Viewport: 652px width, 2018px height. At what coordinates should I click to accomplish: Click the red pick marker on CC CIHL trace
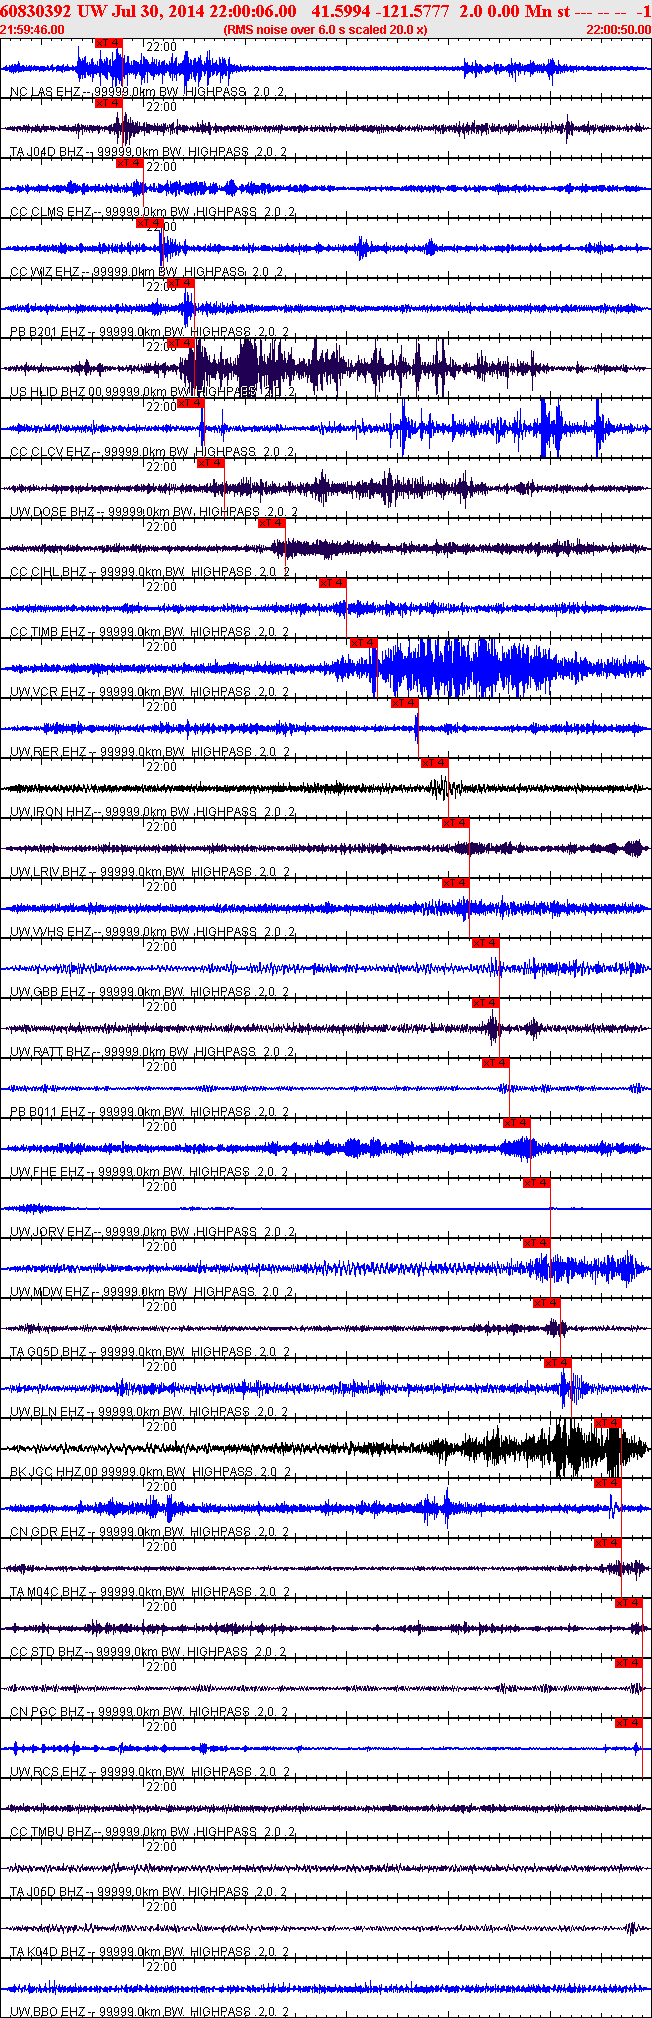point(271,523)
